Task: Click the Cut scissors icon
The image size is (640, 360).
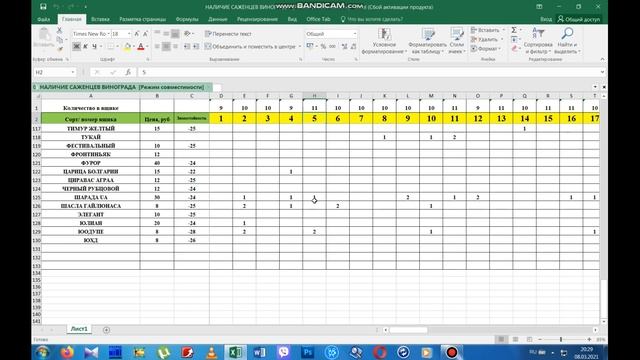Action: 60,31
